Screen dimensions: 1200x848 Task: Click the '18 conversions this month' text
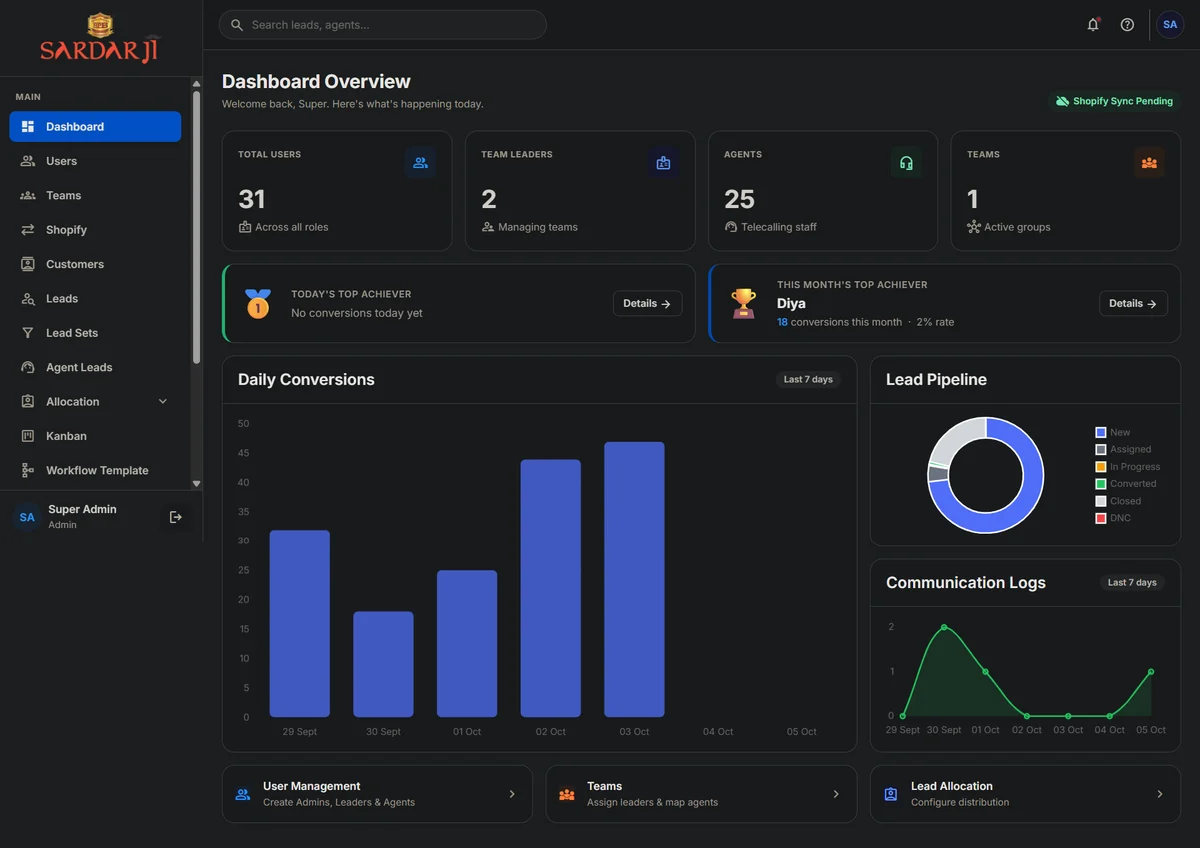[839, 322]
